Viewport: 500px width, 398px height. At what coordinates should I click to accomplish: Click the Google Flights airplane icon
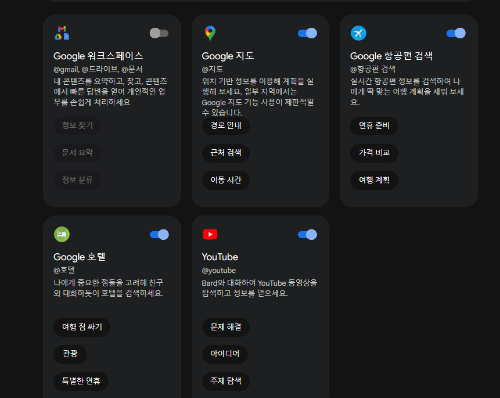pos(358,33)
